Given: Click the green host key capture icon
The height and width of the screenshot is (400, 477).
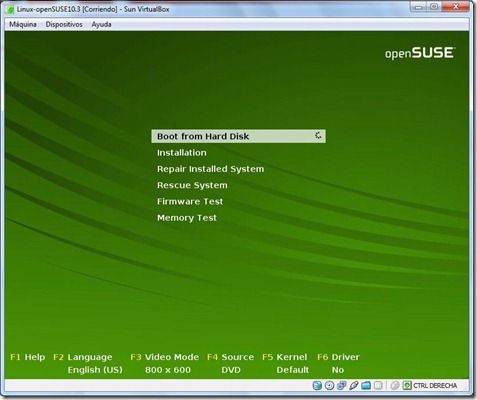Looking at the screenshot, I should pyautogui.click(x=407, y=386).
